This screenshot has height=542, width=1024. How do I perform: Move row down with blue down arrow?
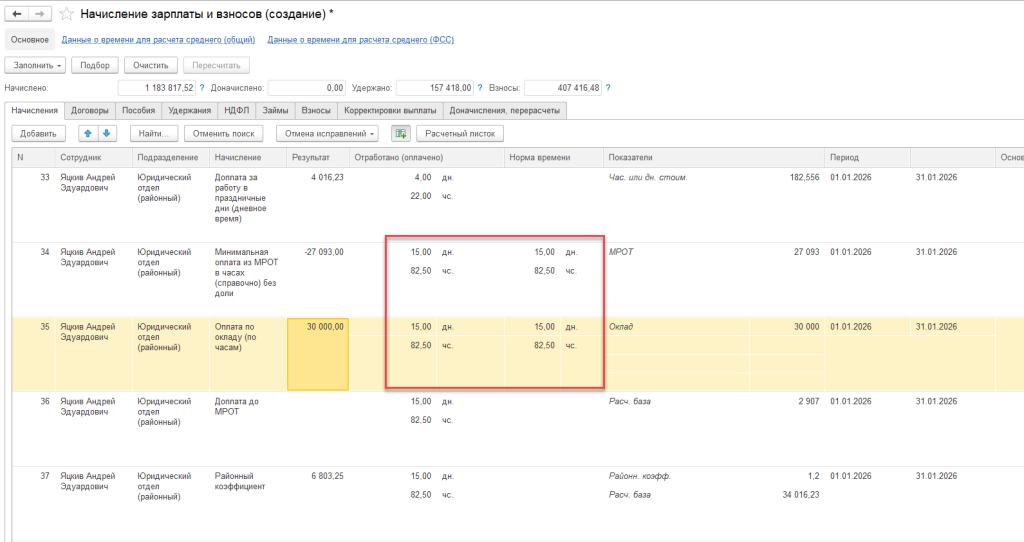click(107, 133)
